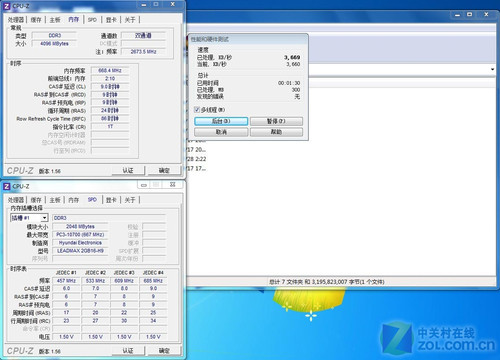Expand the address bar dropdown arrow in the file manager
The image size is (500, 360).
[x=492, y=69]
